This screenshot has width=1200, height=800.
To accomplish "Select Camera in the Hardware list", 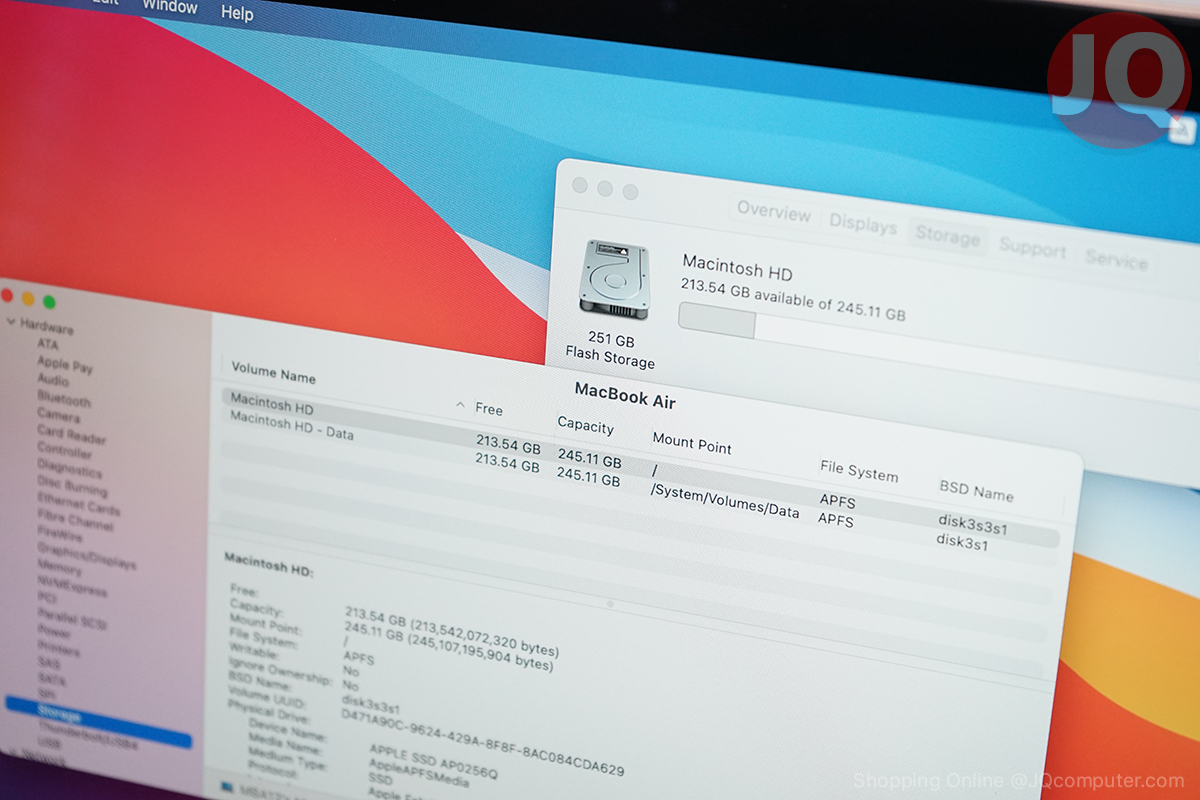I will click(58, 414).
